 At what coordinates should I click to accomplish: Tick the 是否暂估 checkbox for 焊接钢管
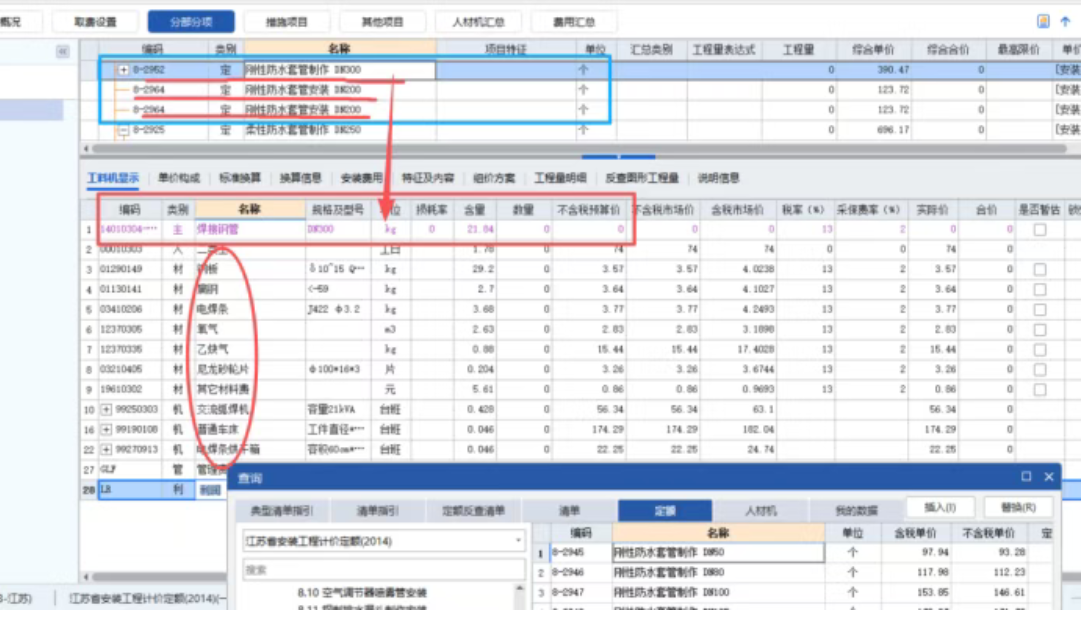tap(1040, 229)
